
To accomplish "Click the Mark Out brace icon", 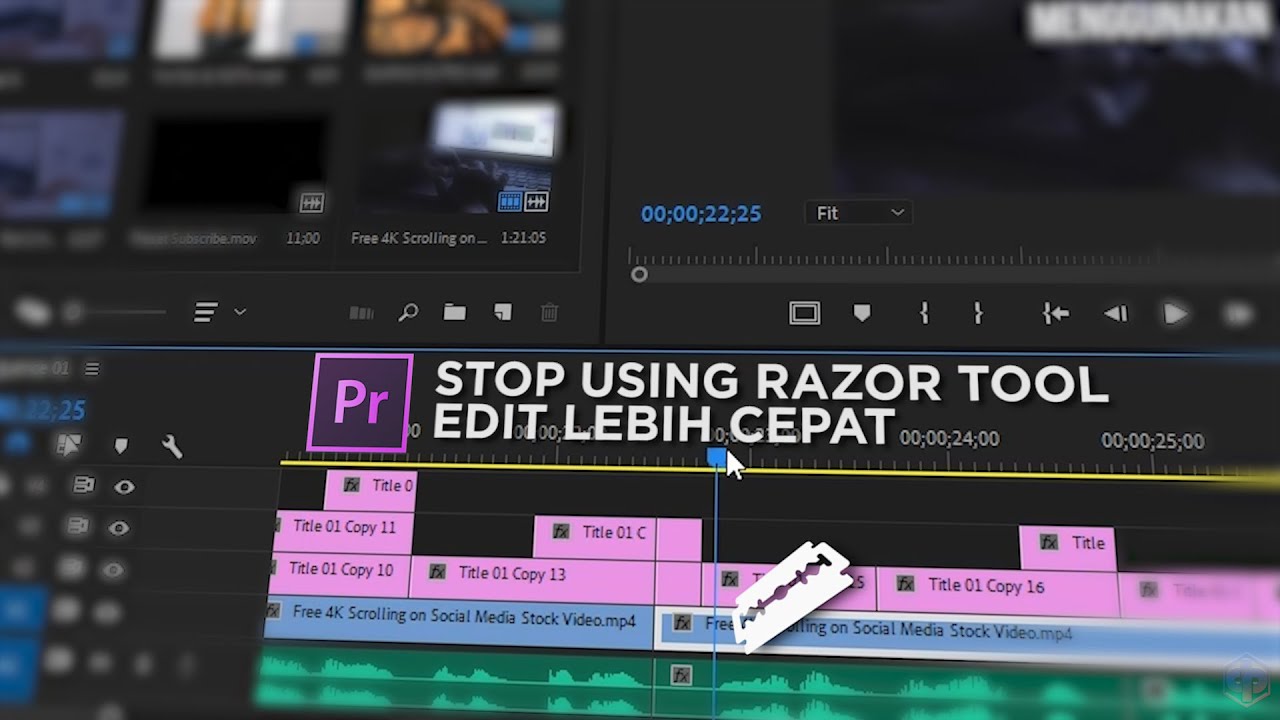I will click(x=978, y=314).
